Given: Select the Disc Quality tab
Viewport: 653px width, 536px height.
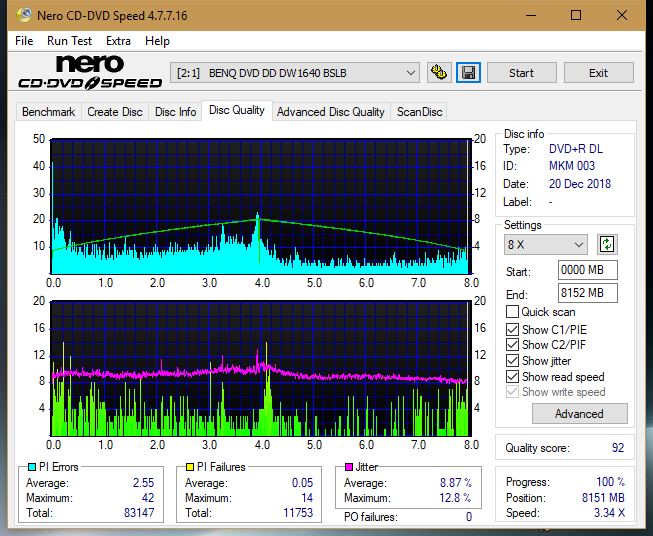Looking at the screenshot, I should pos(237,110).
